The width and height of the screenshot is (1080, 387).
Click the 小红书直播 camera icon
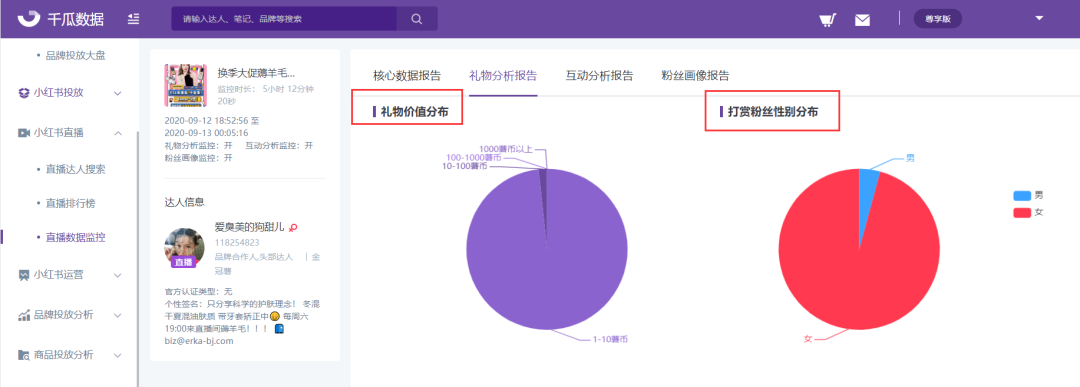coord(24,132)
